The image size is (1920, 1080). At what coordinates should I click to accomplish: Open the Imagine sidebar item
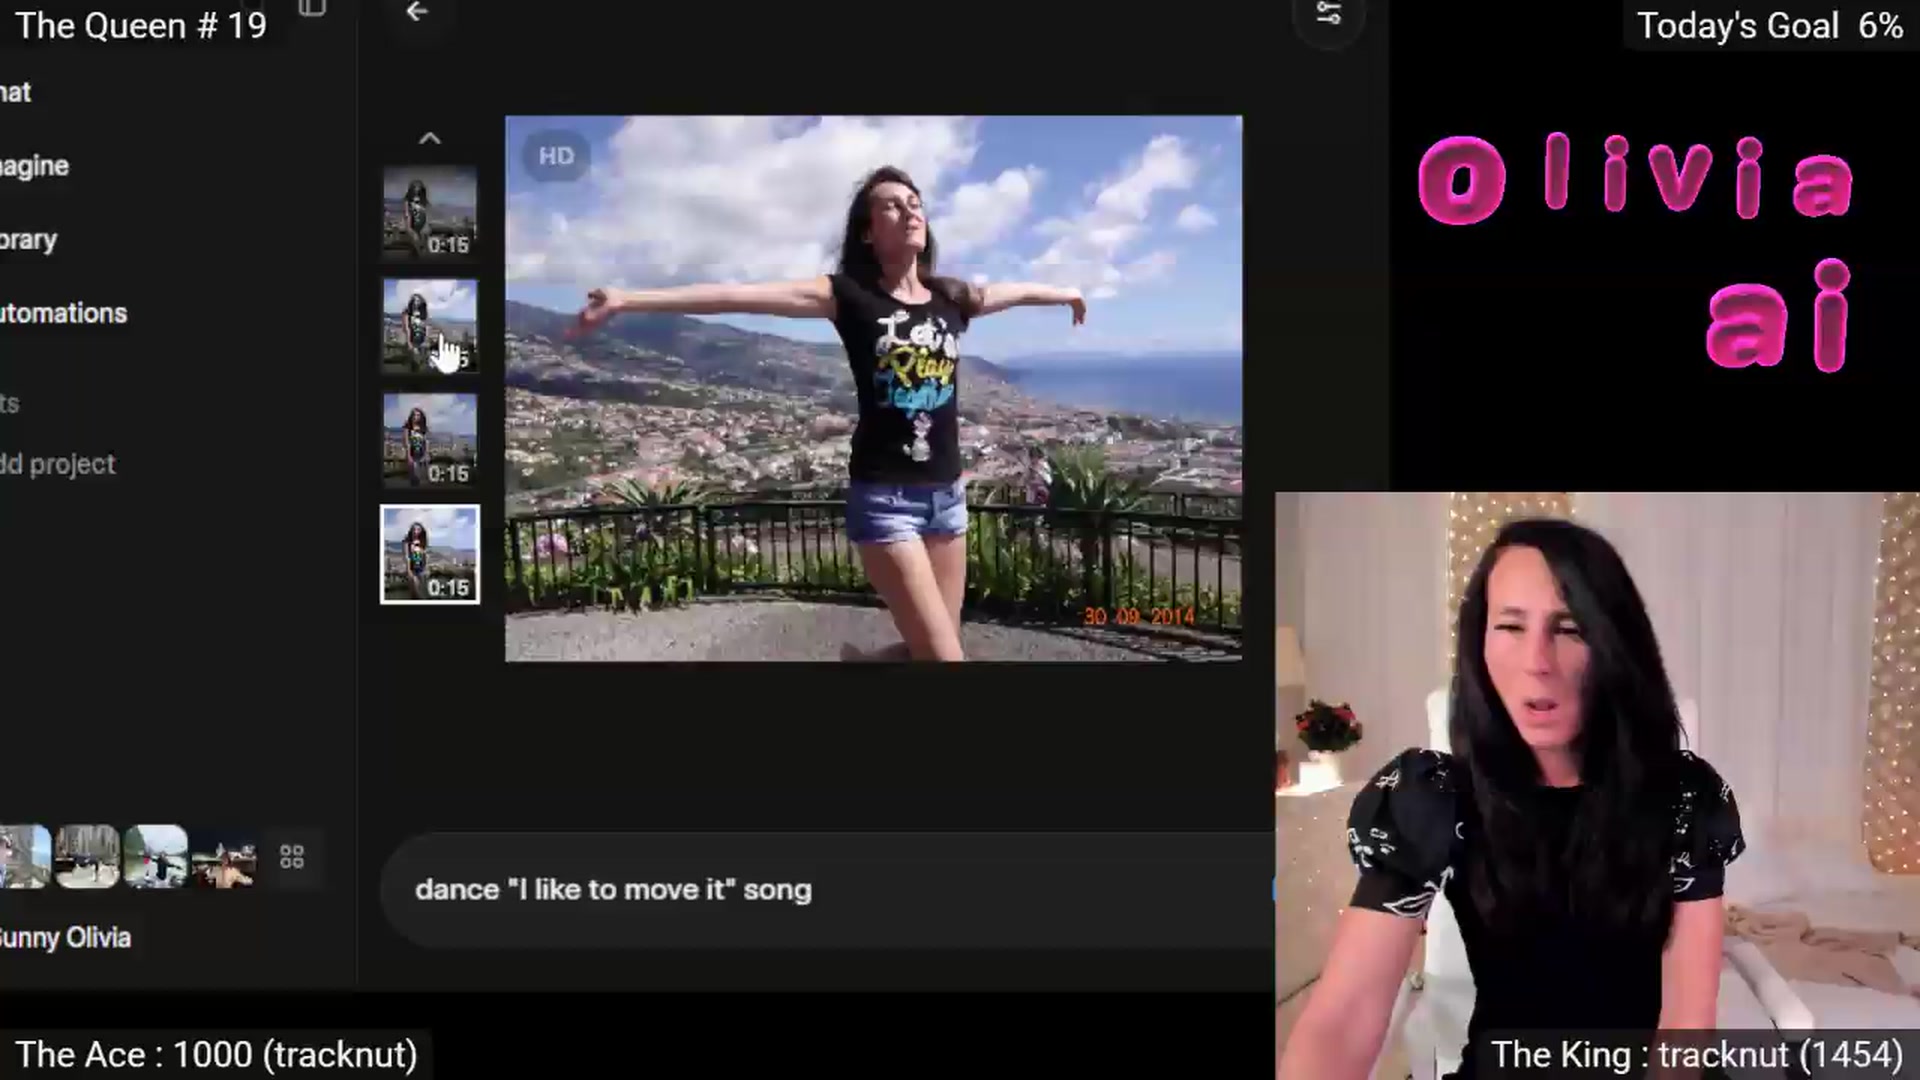34,166
